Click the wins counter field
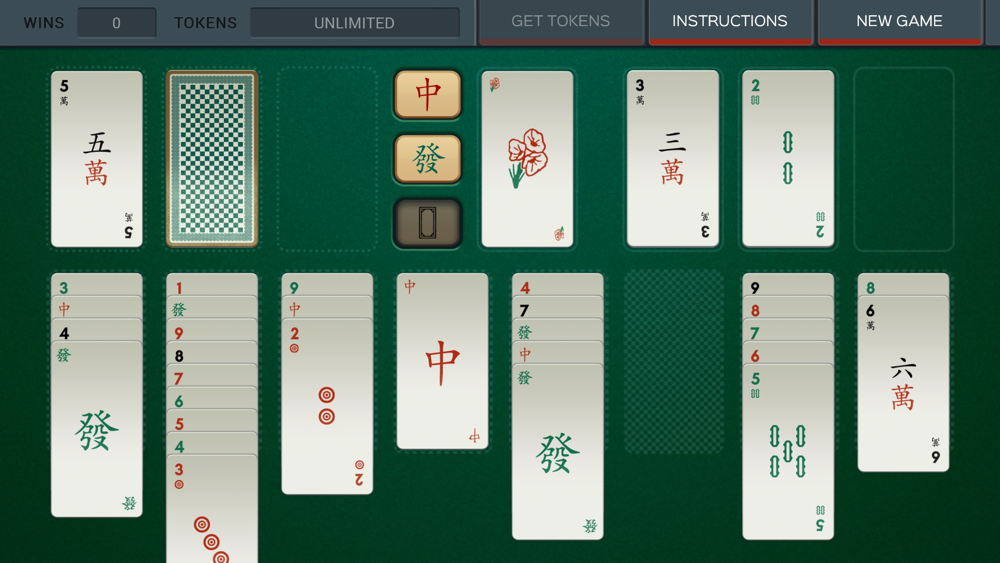The image size is (1000, 563). 117,23
